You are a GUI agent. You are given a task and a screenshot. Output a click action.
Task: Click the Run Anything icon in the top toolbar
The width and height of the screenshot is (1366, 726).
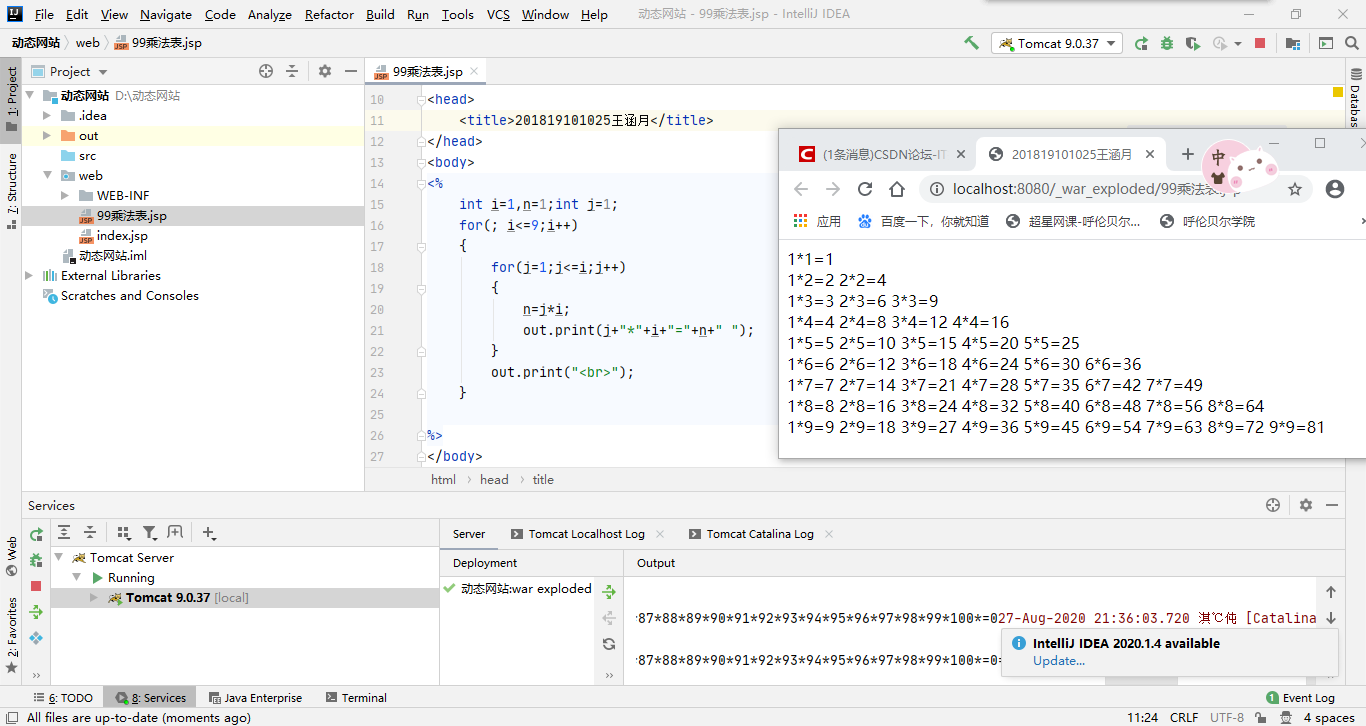[1326, 43]
